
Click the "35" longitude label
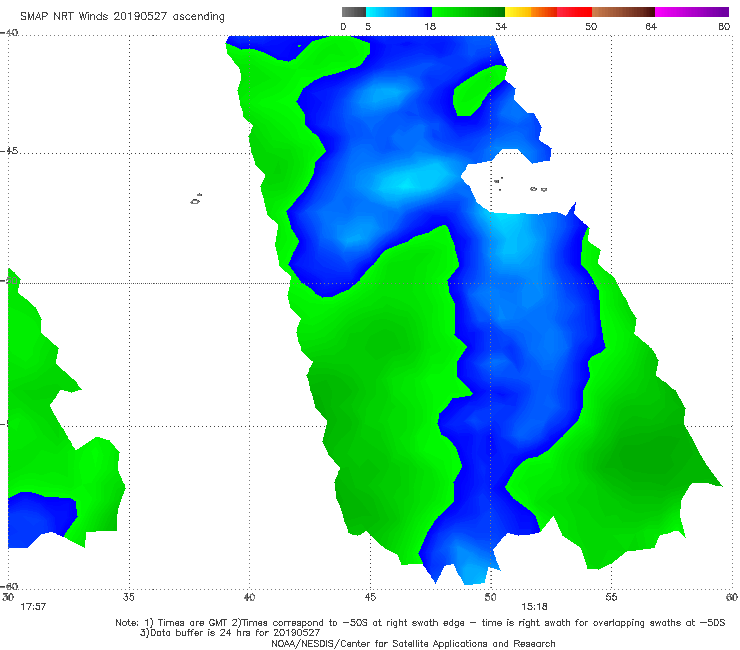[x=129, y=597]
